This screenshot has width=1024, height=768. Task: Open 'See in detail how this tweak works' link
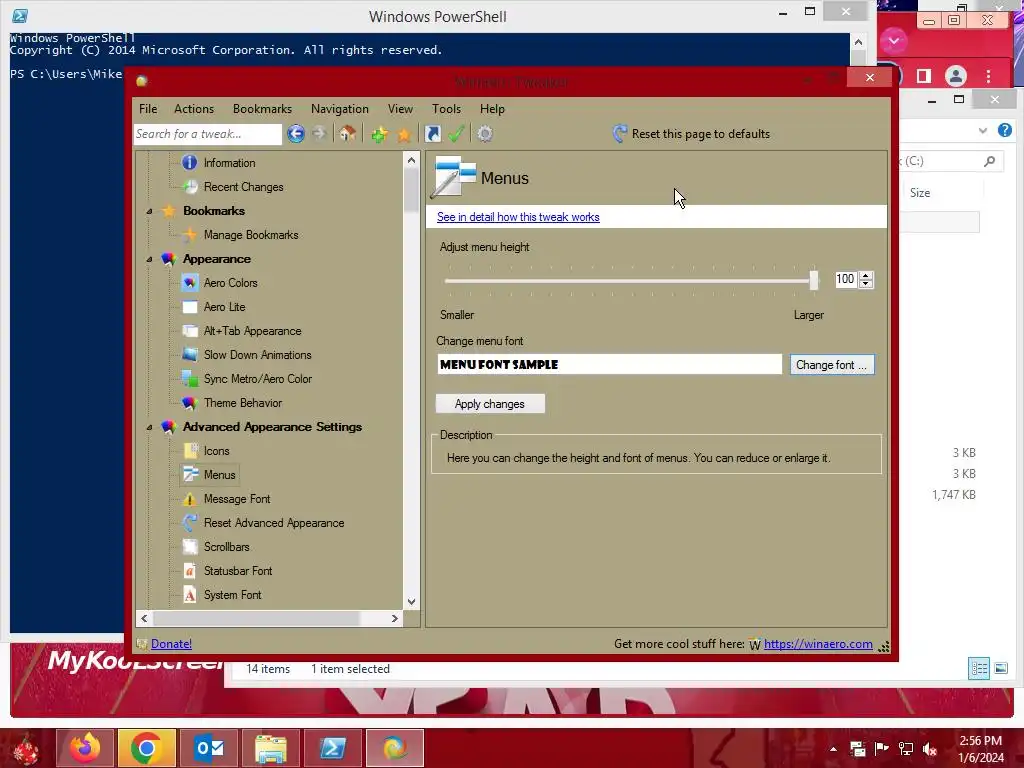(518, 217)
